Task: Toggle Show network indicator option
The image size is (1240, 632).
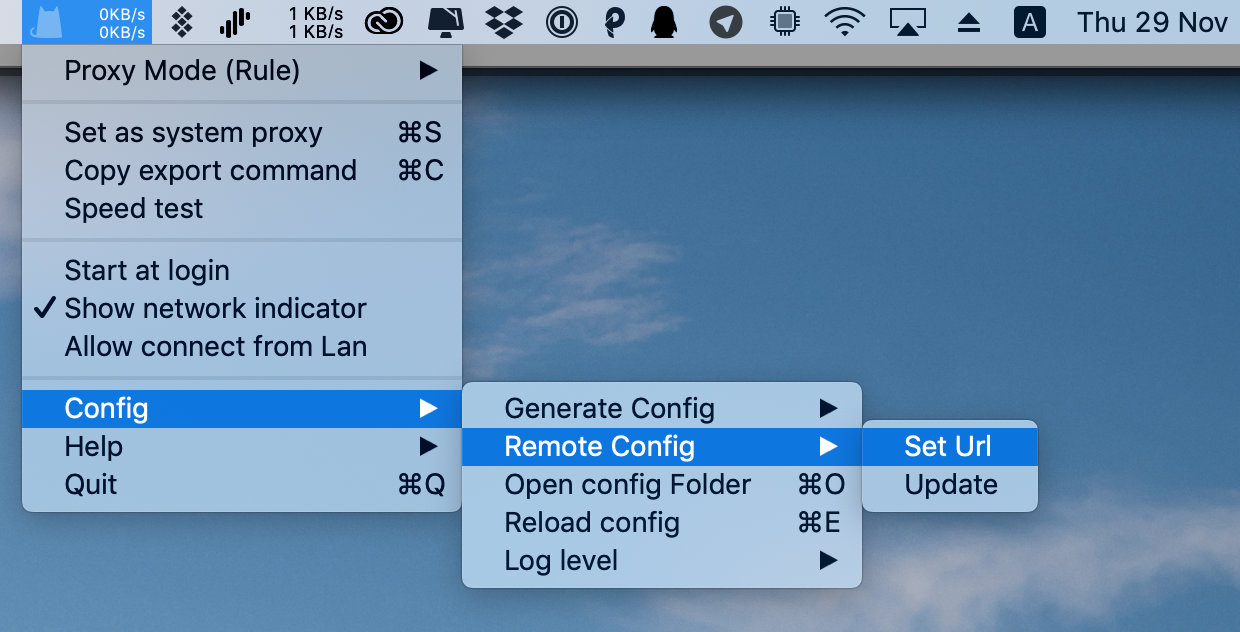Action: [215, 309]
